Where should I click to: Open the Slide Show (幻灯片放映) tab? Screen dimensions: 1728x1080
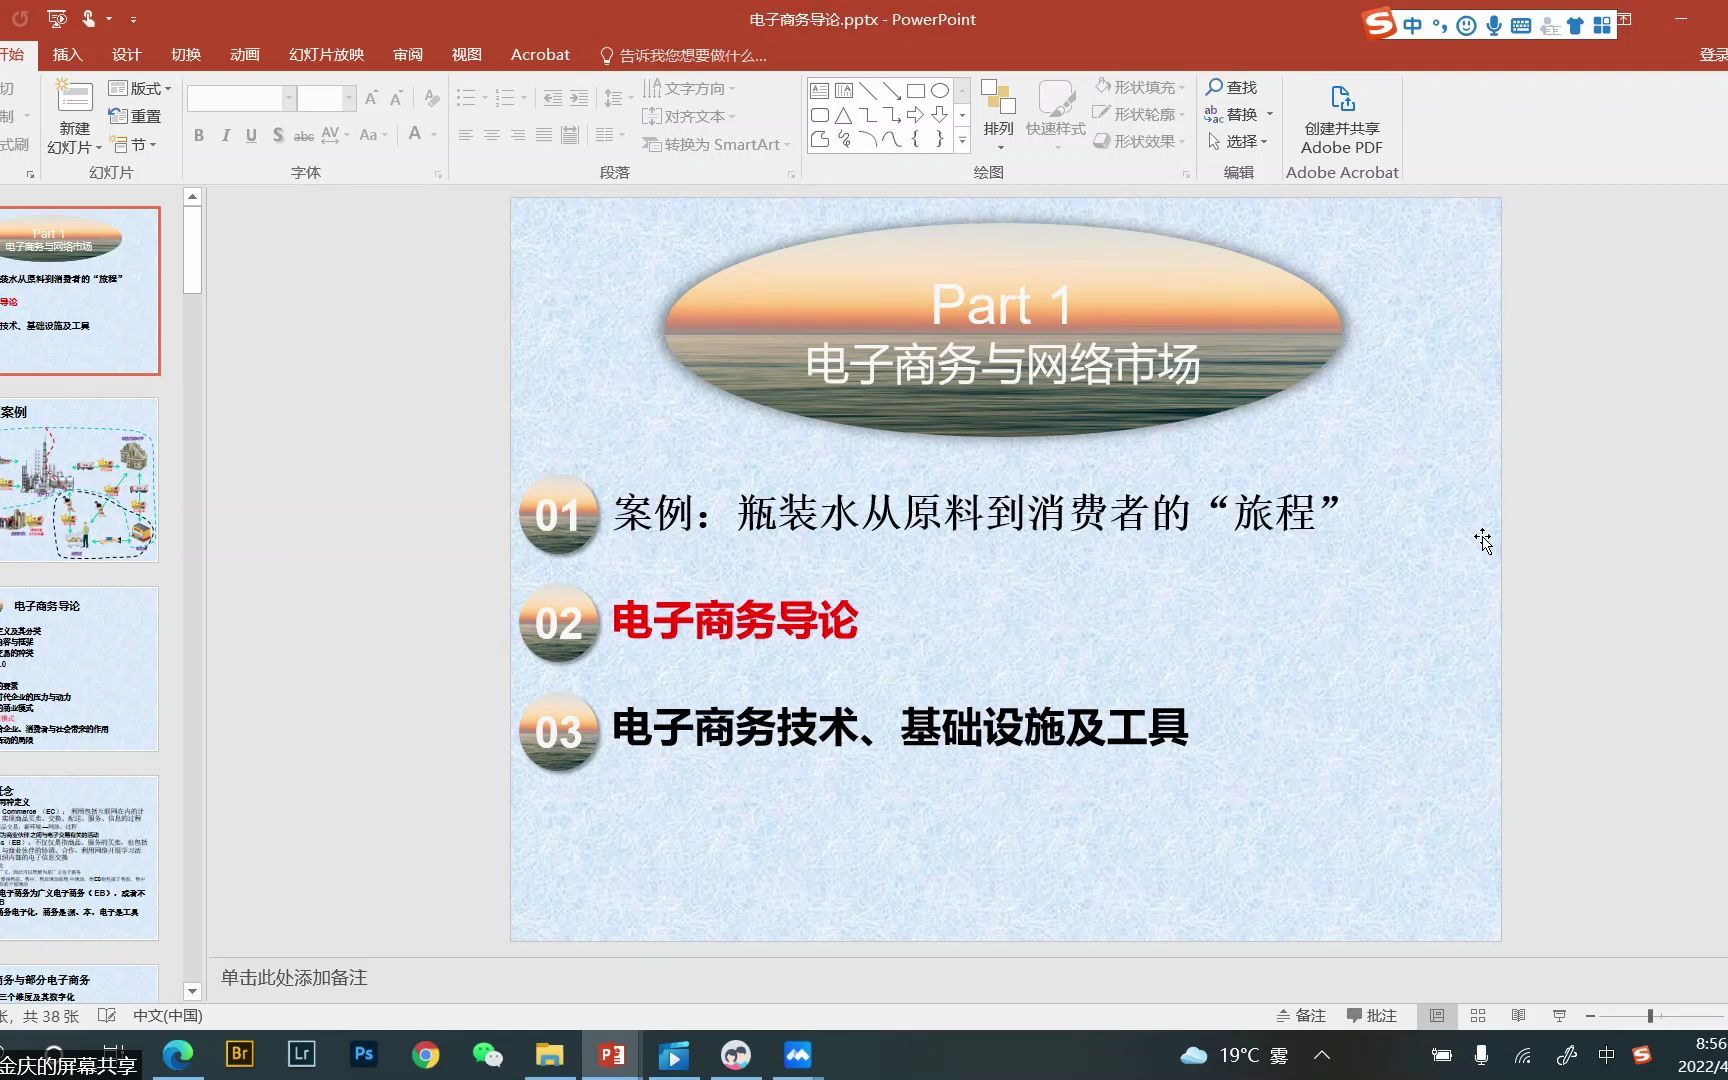pos(326,55)
